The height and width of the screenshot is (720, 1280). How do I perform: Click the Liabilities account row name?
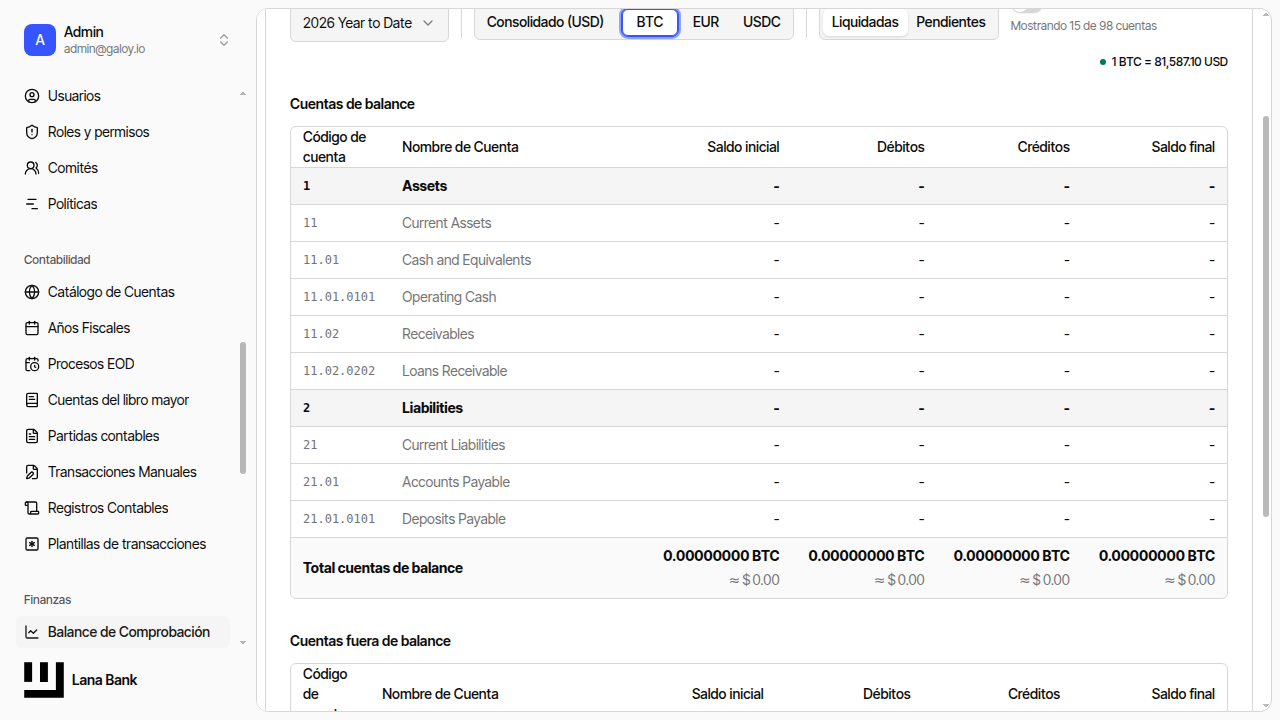pyautogui.click(x=433, y=408)
